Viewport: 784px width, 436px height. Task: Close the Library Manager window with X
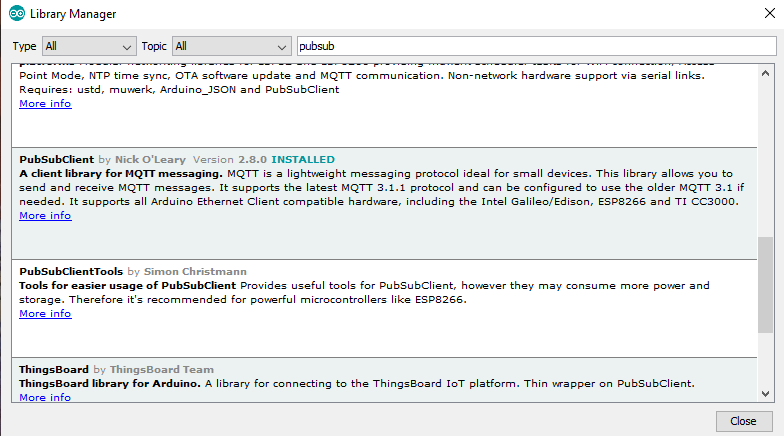pyautogui.click(x=770, y=14)
